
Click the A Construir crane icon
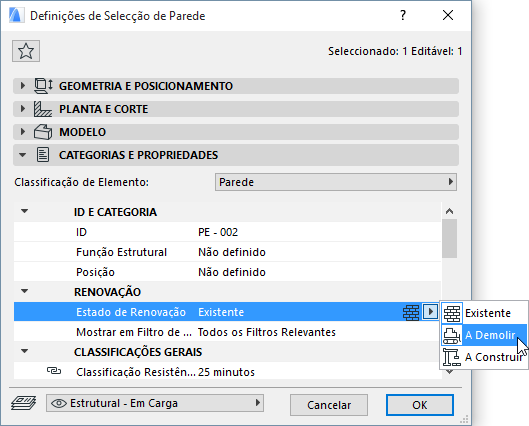(452, 357)
